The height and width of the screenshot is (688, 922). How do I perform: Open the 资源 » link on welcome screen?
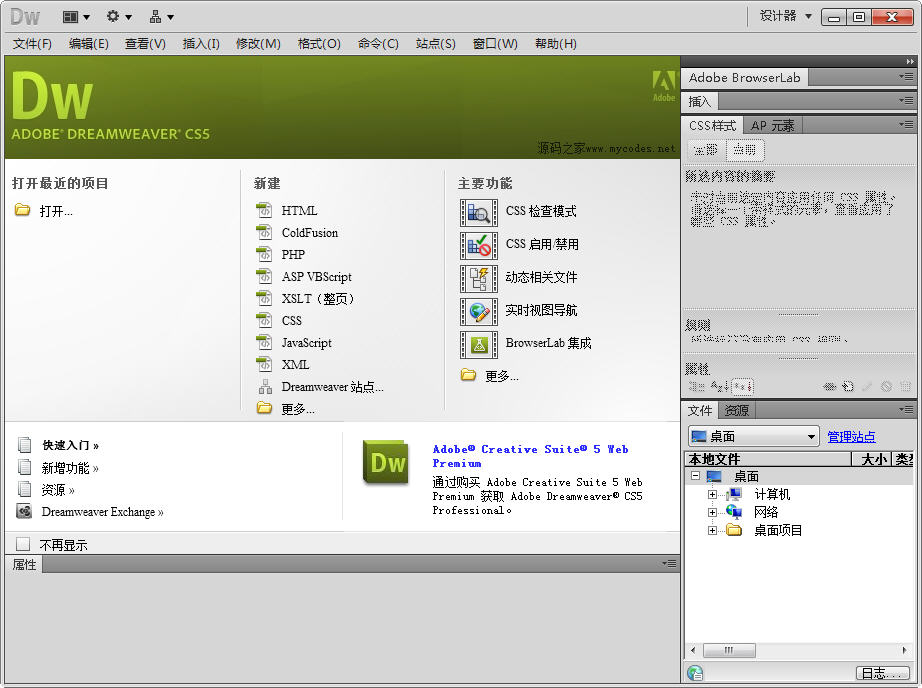[x=58, y=490]
